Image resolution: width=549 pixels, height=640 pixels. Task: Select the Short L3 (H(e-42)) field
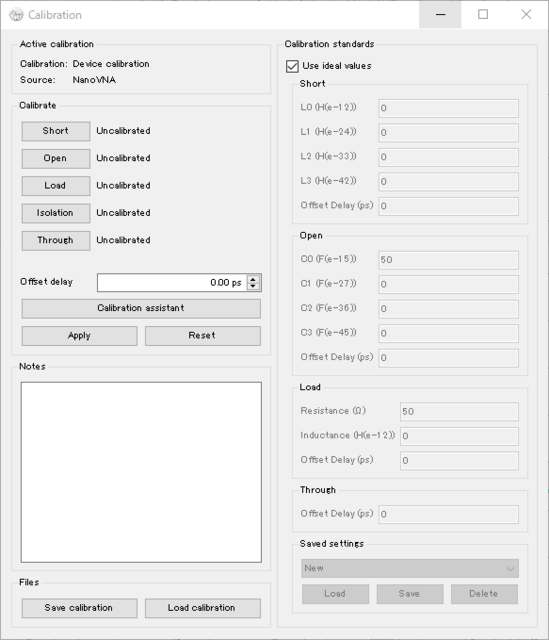449,182
